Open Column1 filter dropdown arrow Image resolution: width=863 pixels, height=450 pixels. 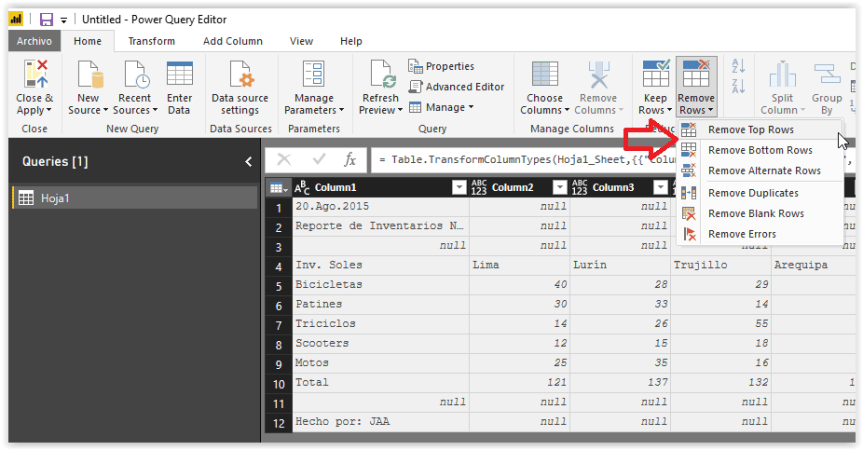459,188
